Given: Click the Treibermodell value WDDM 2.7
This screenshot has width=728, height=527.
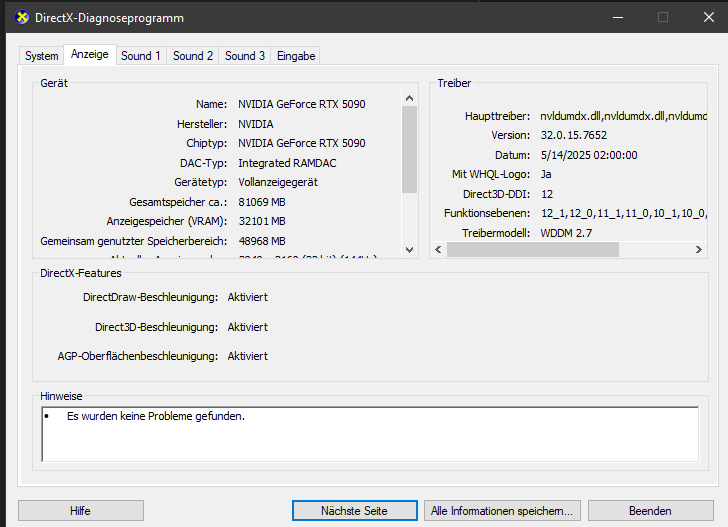Looking at the screenshot, I should pos(566,233).
